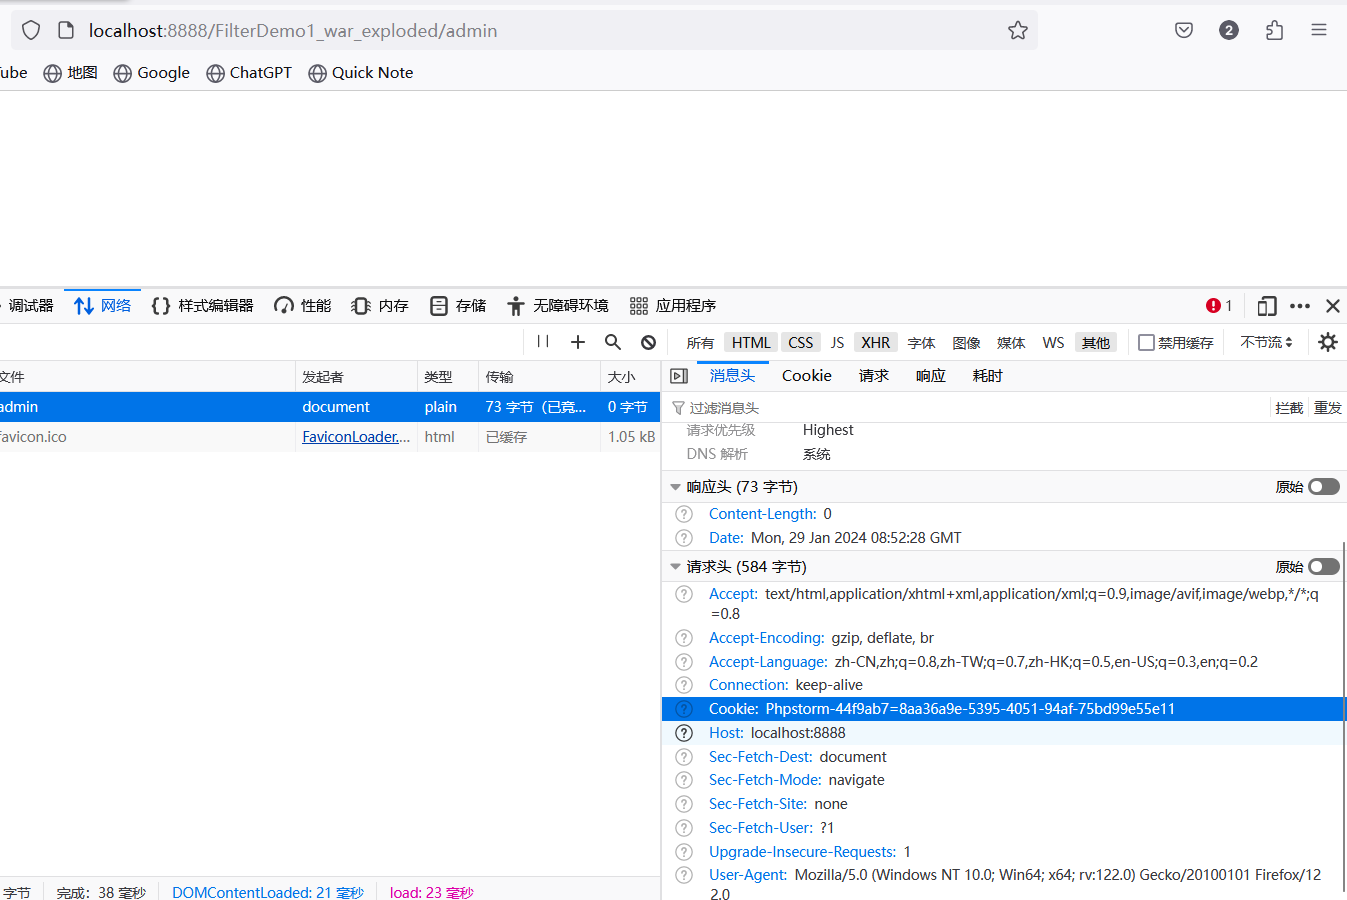Switch to the 网络 devtools tab
Viewport: 1347px width, 900px height.
point(103,306)
